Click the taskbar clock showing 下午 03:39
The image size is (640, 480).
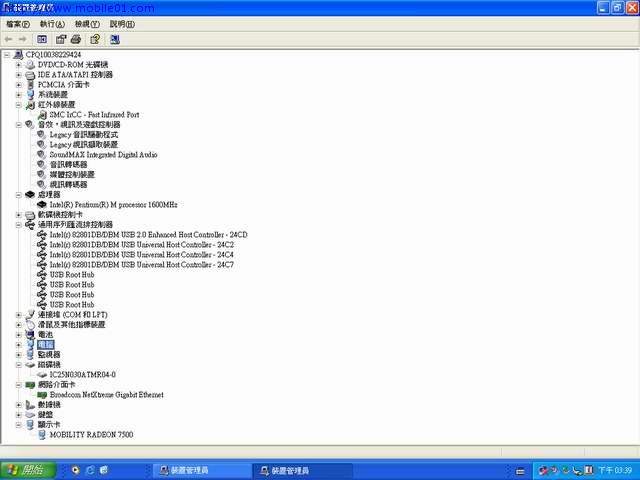click(615, 470)
